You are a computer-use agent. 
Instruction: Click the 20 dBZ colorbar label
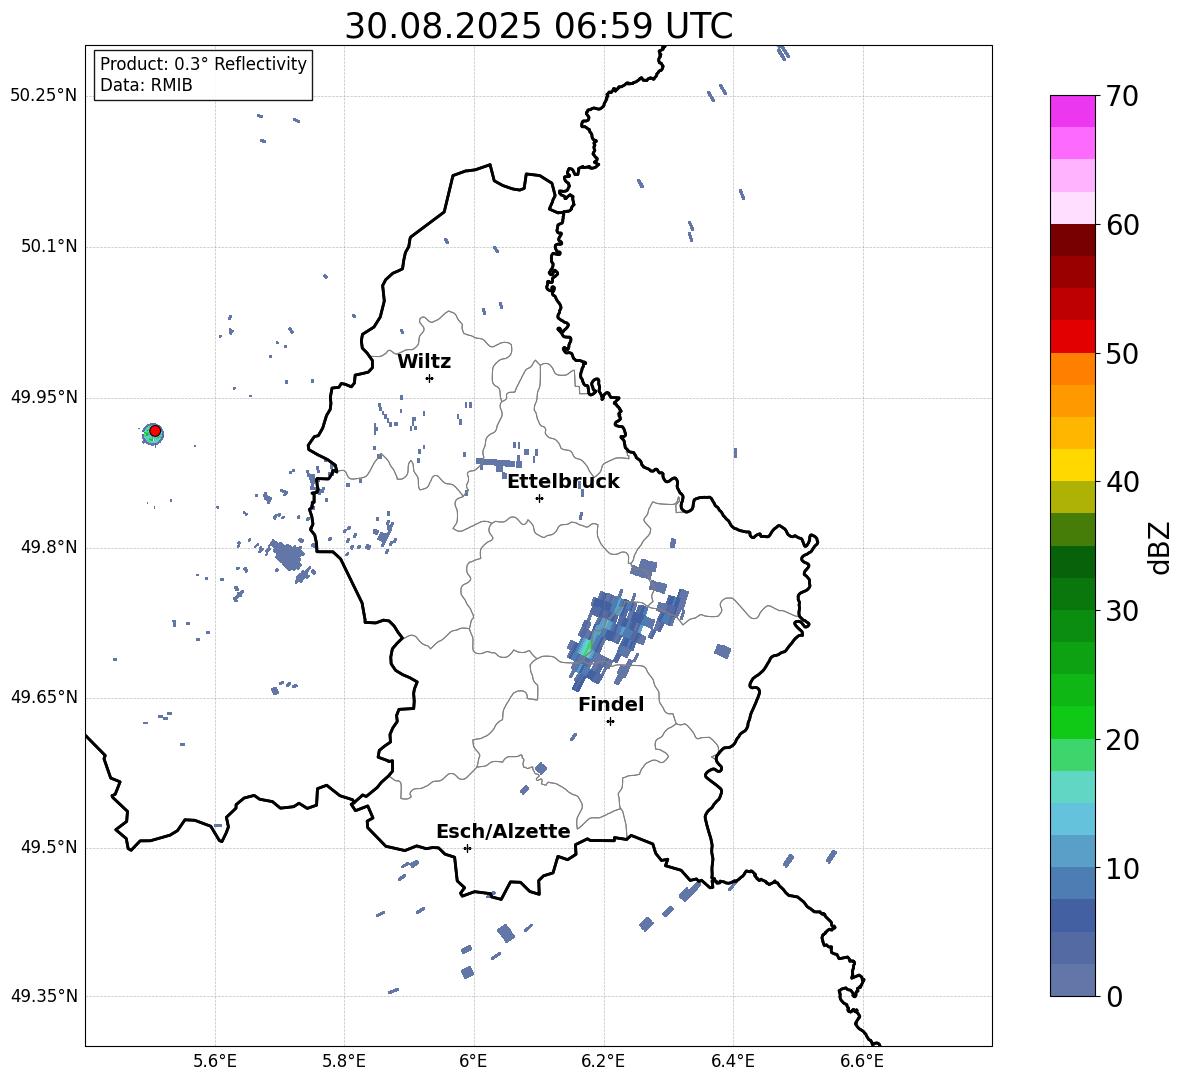point(1122,740)
